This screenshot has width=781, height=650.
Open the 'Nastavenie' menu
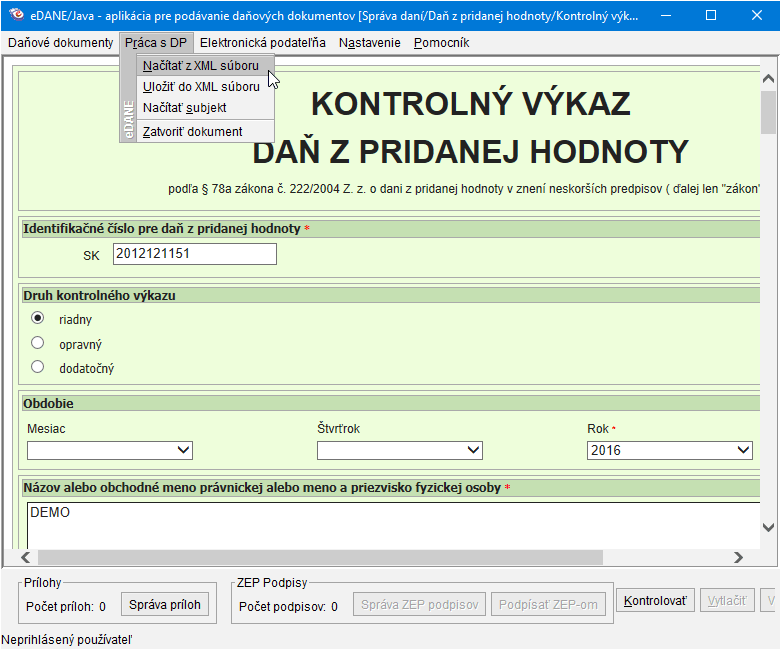tap(369, 43)
